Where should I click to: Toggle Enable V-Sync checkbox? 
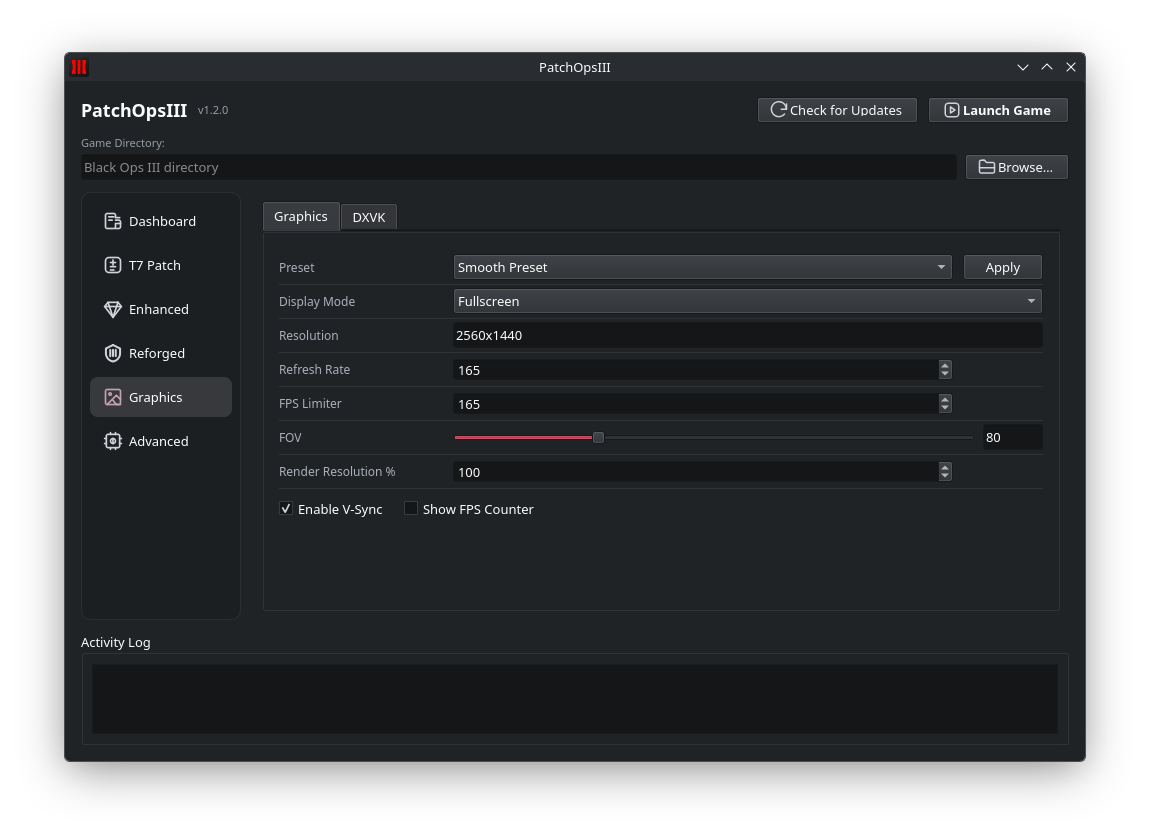click(x=286, y=509)
